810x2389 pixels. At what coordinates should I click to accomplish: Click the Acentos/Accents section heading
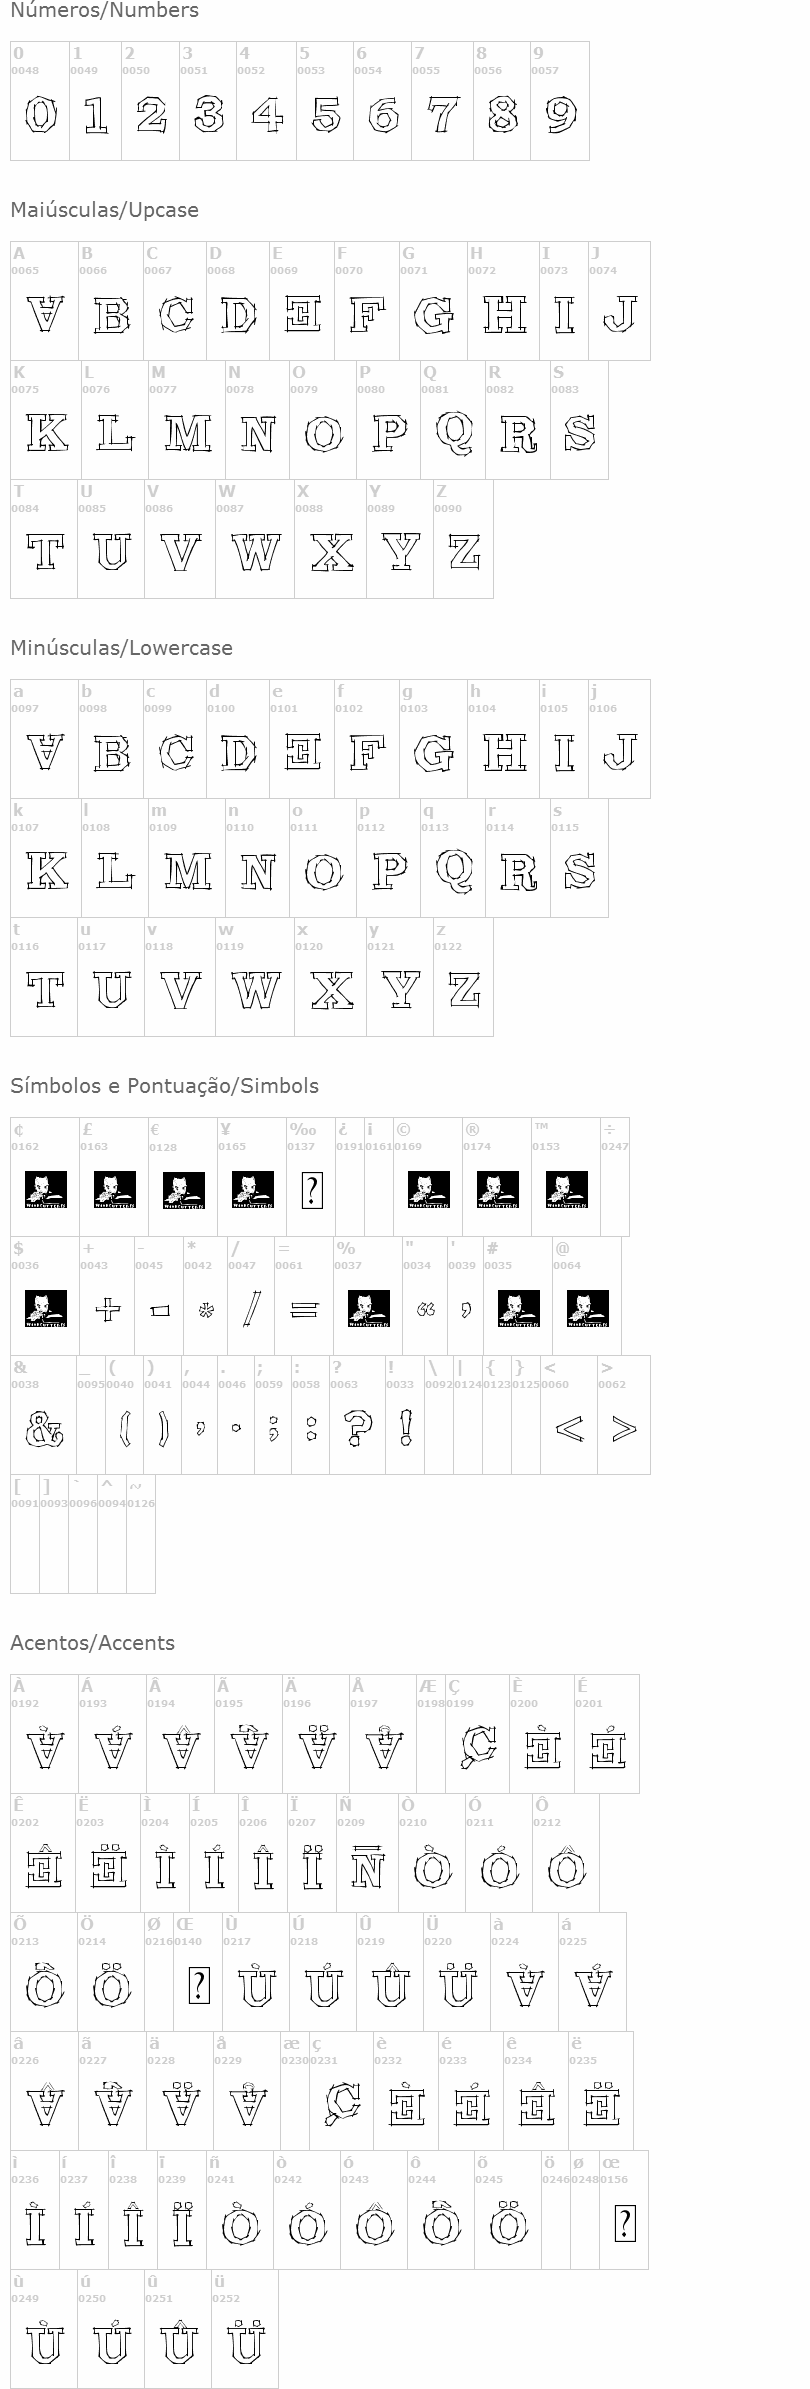coord(92,1643)
